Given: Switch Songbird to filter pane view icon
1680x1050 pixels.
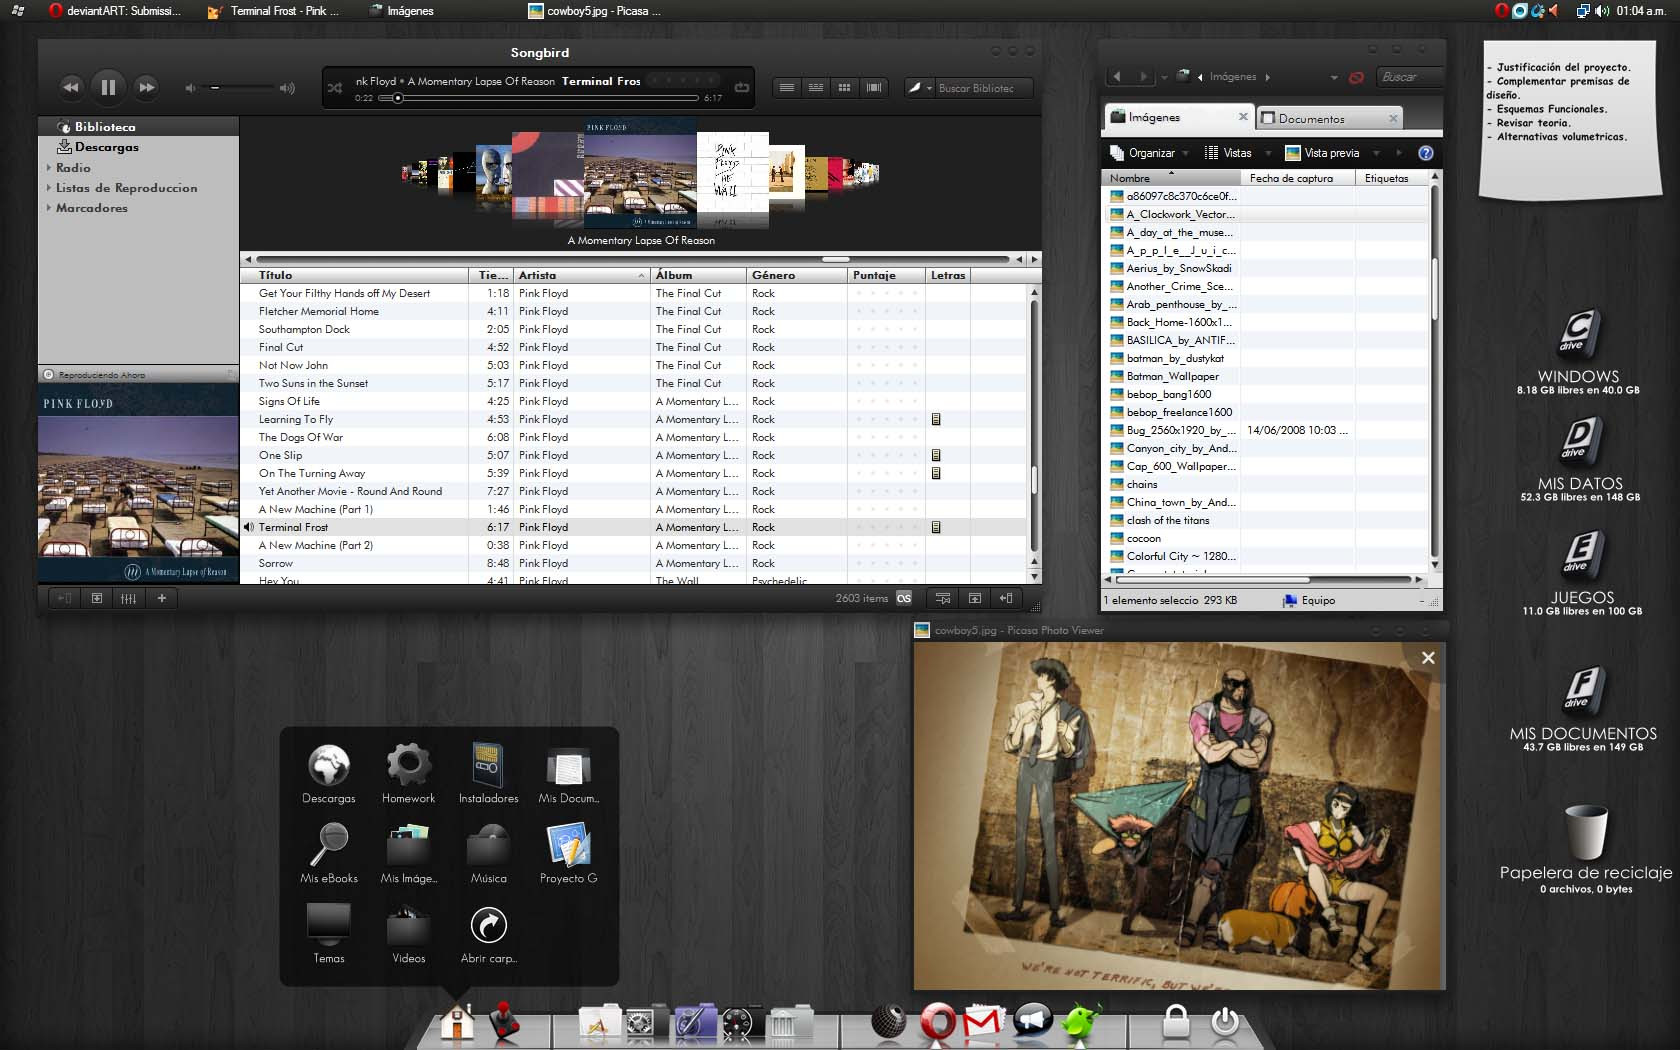Looking at the screenshot, I should pos(816,88).
